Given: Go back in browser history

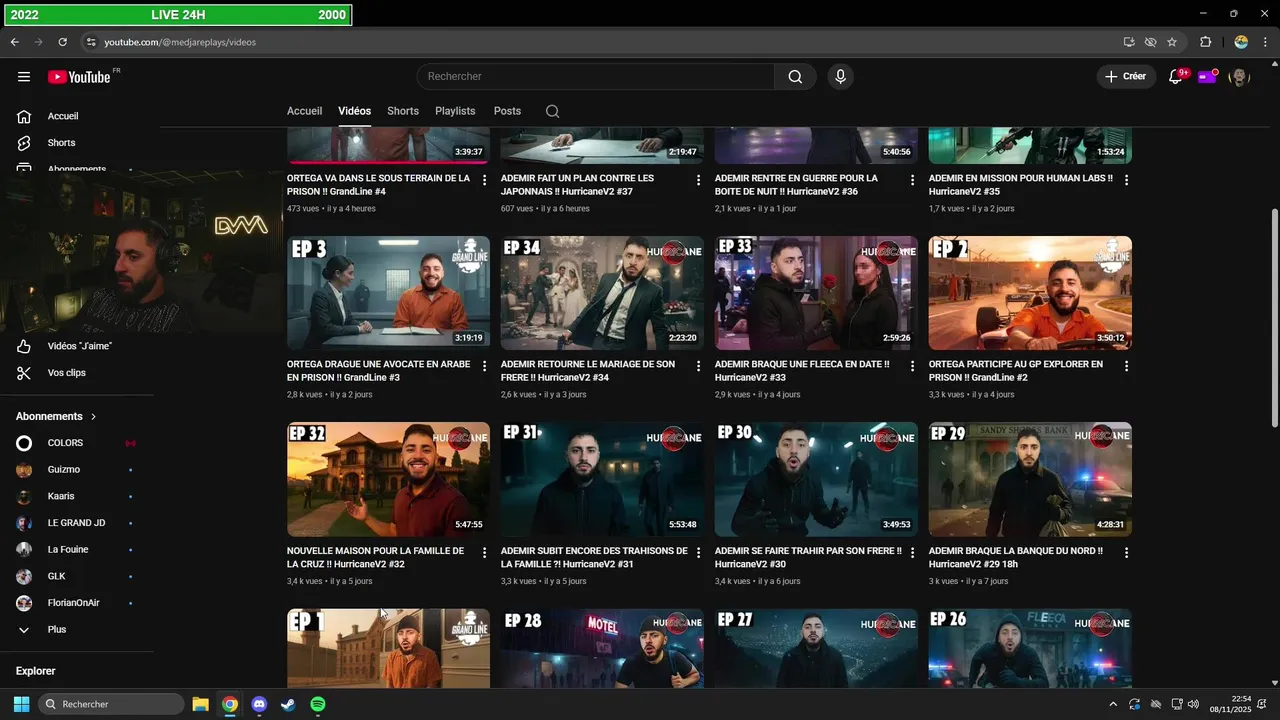Looking at the screenshot, I should coord(14,42).
